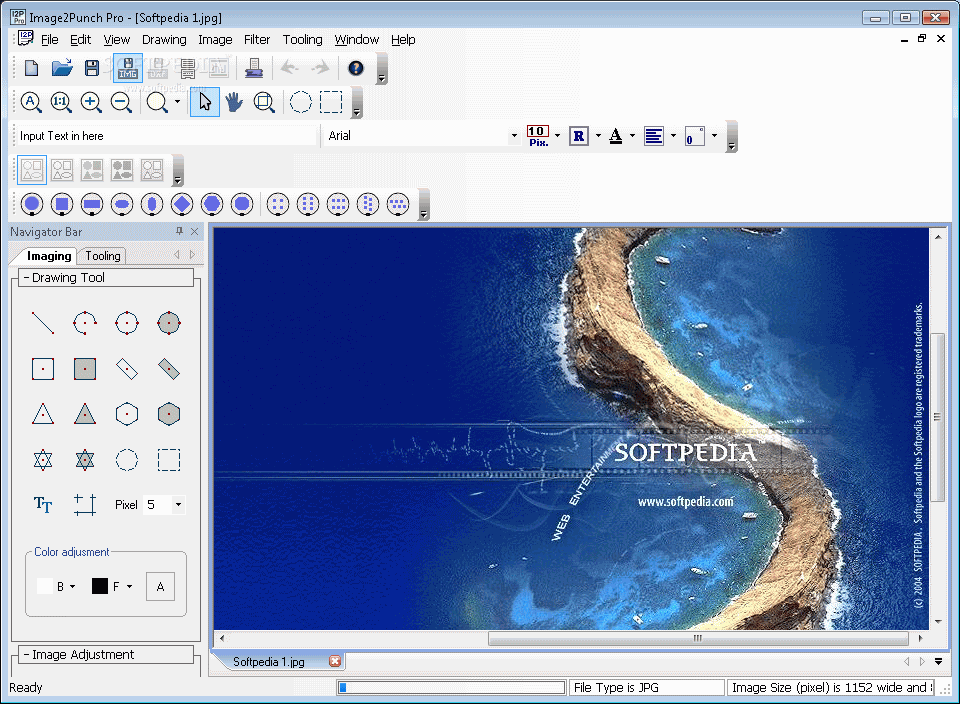Select the outlined square drawing tool

43,369
